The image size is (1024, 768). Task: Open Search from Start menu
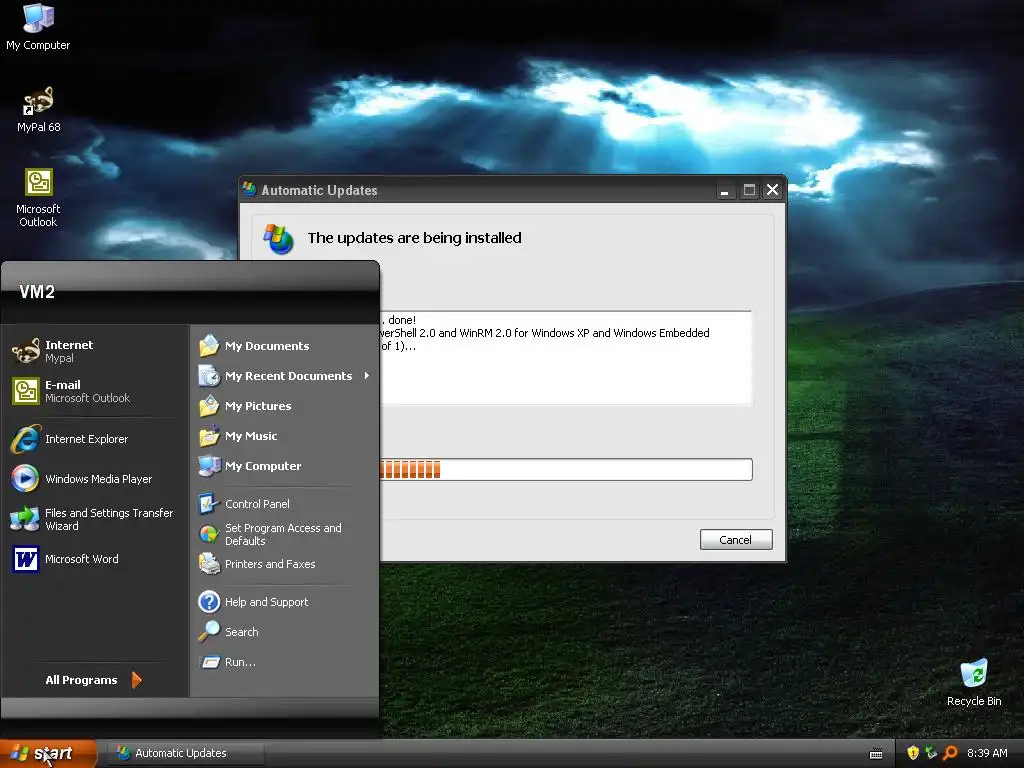click(285, 632)
